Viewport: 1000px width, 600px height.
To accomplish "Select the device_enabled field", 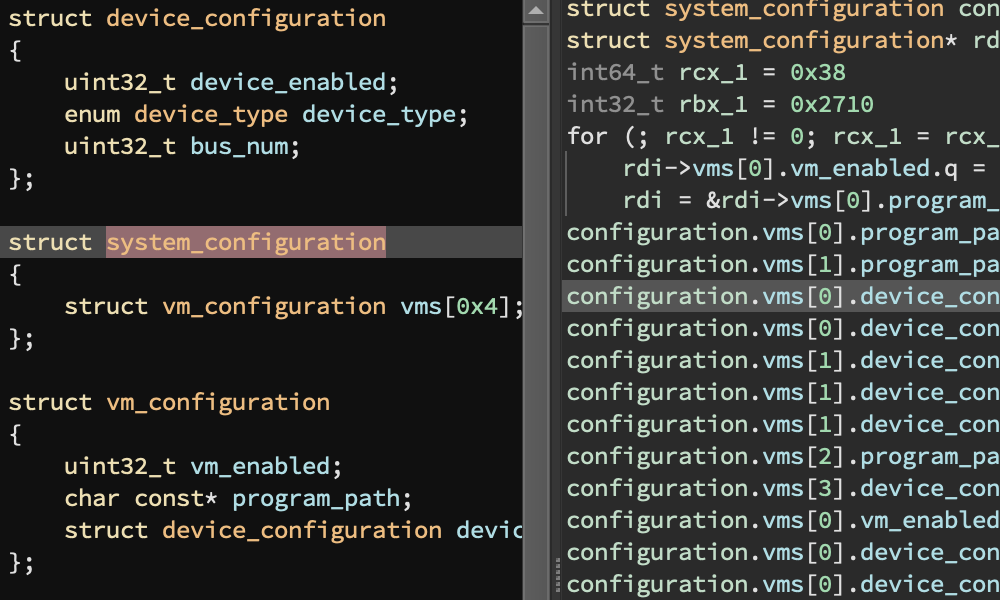I will (288, 83).
